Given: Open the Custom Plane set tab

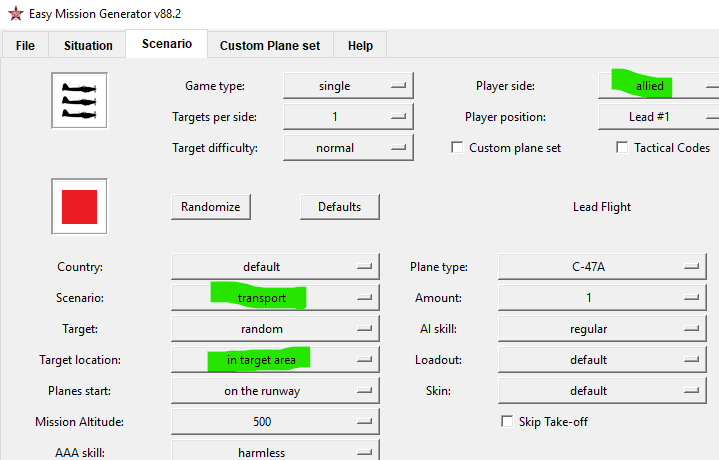Looking at the screenshot, I should pyautogui.click(x=270, y=46).
